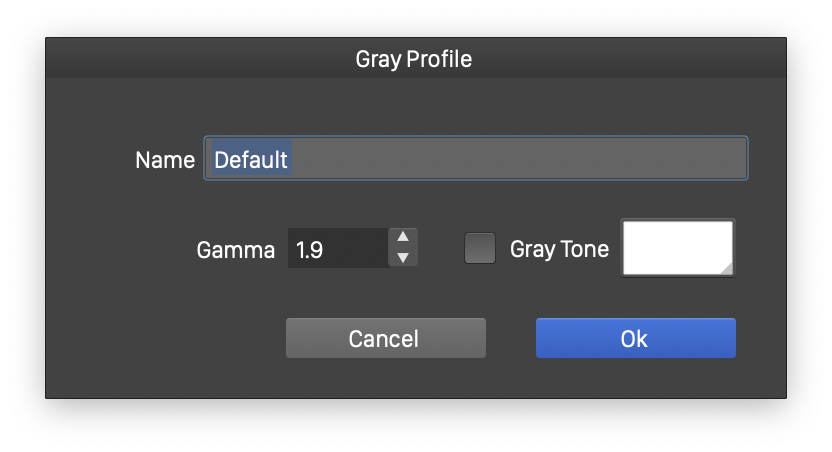Image resolution: width=832 pixels, height=452 pixels.
Task: Click the Gamma label
Action: [236, 250]
